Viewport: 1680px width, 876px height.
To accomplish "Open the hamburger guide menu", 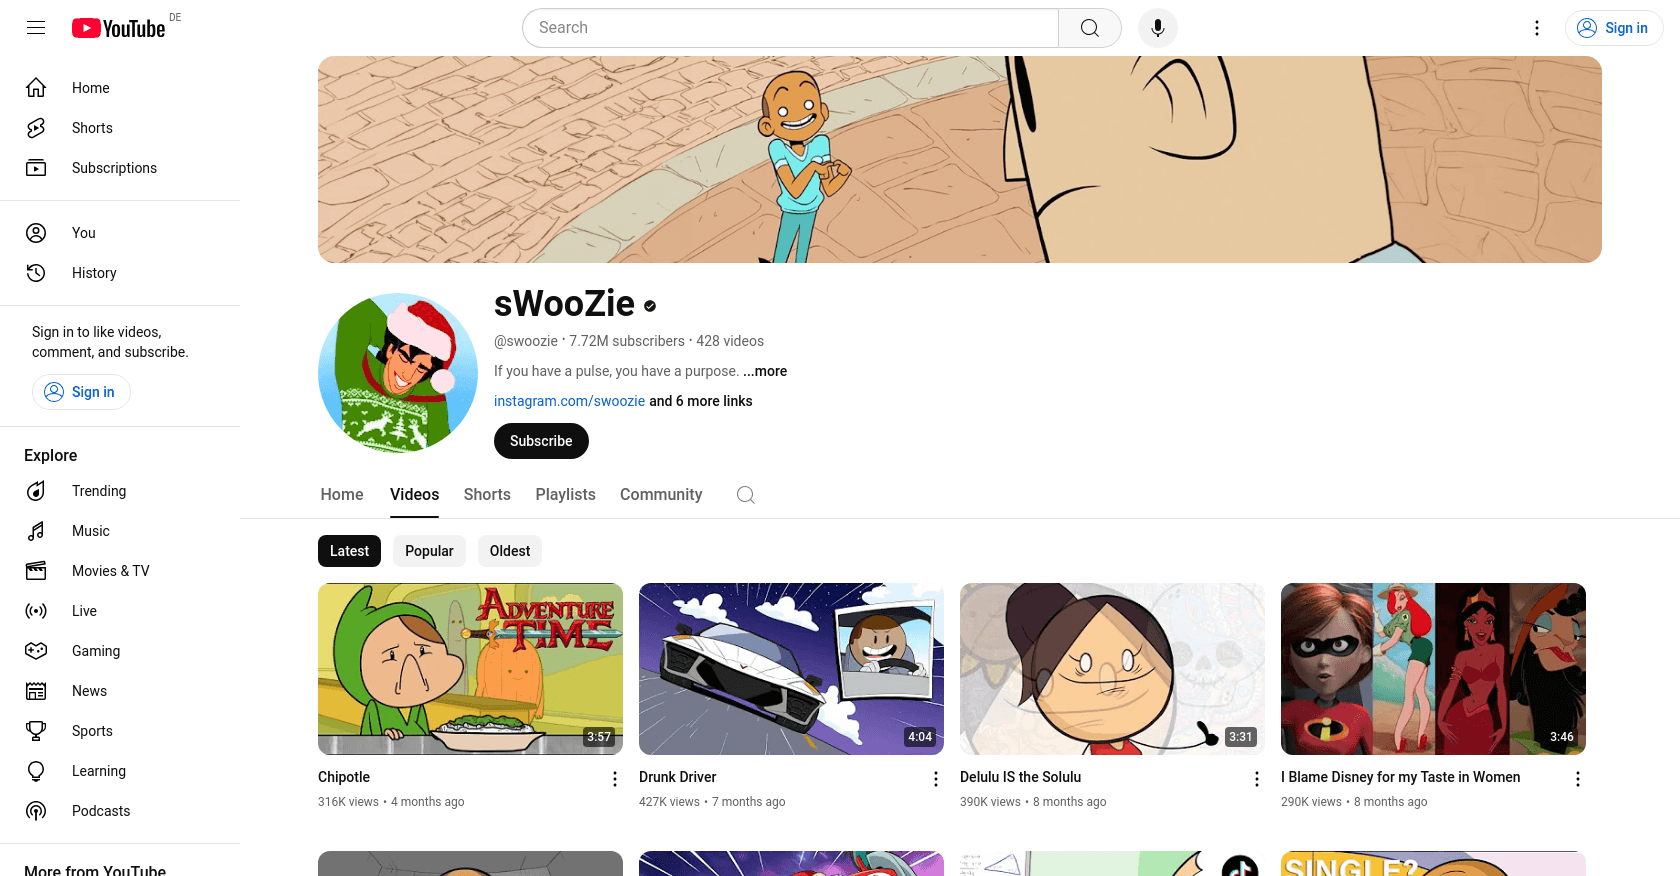I will tap(36, 28).
